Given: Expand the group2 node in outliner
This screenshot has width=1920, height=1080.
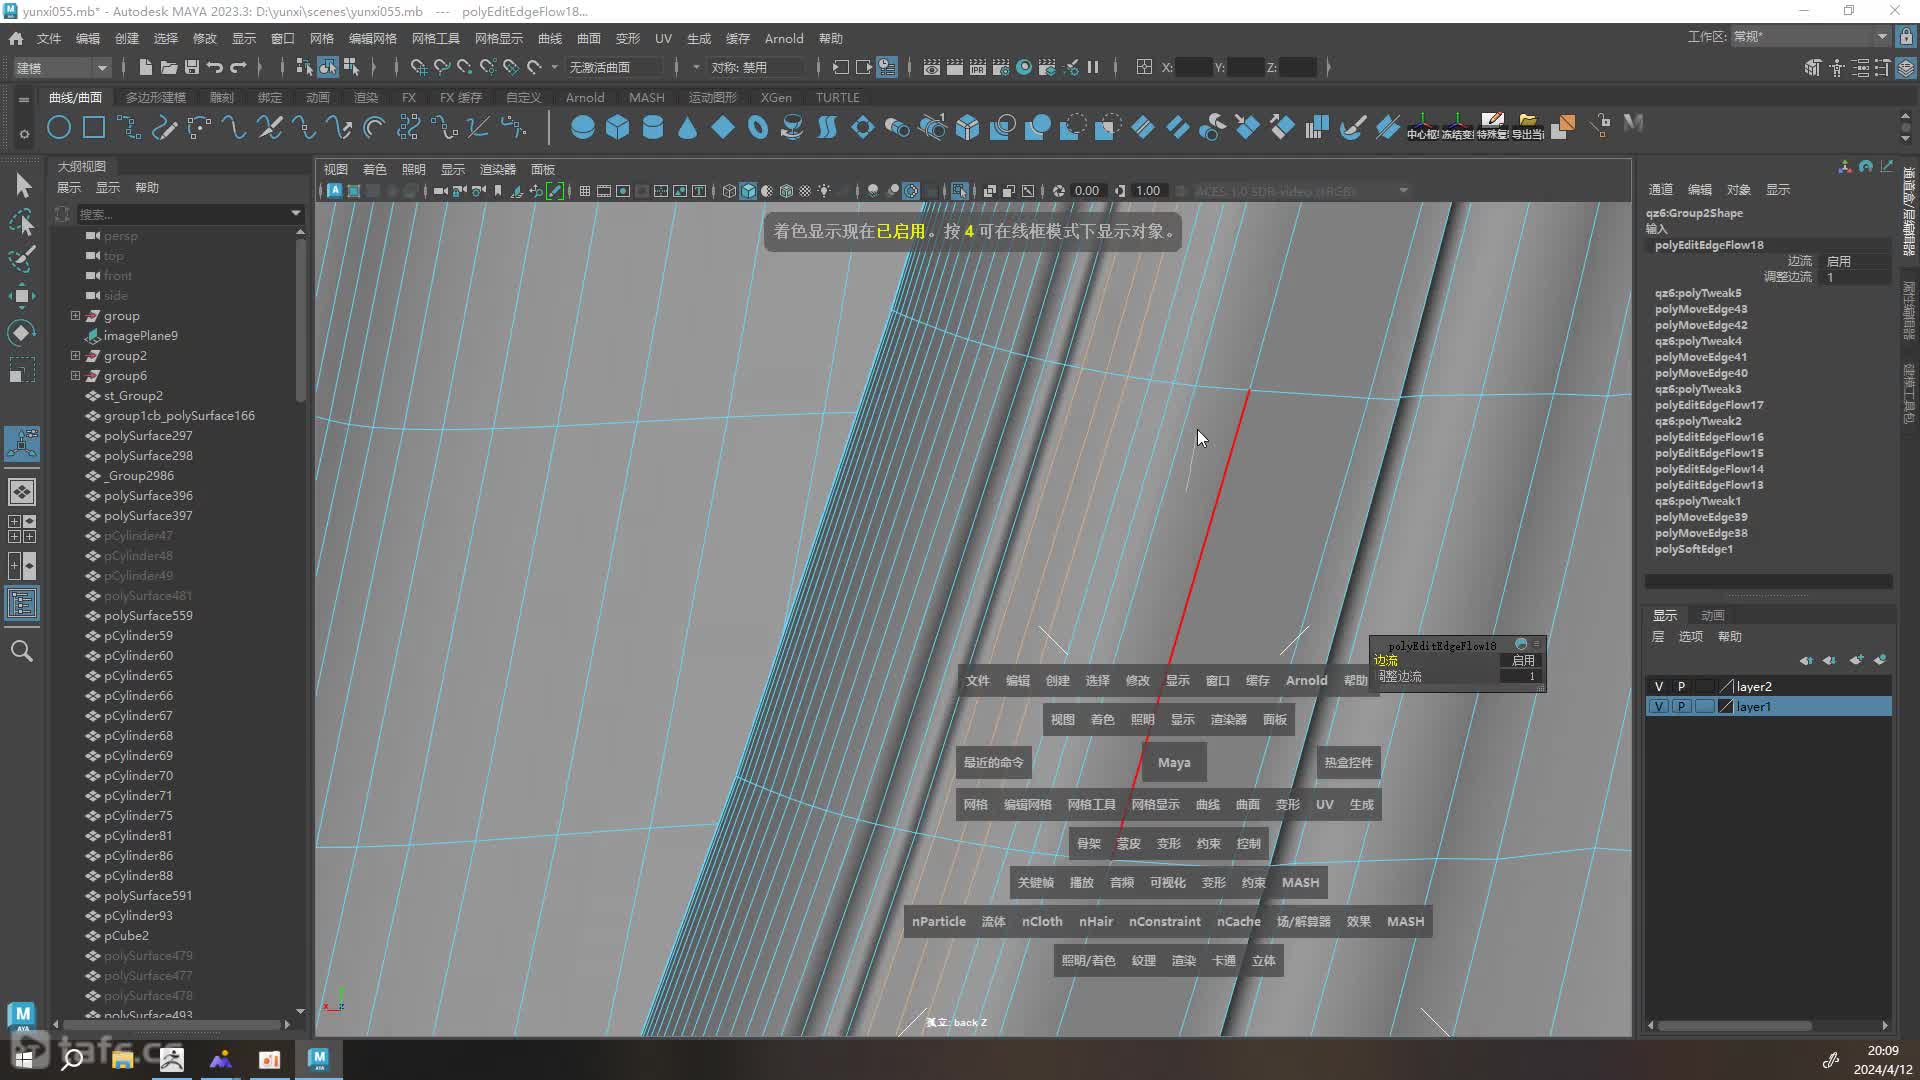Looking at the screenshot, I should point(75,356).
